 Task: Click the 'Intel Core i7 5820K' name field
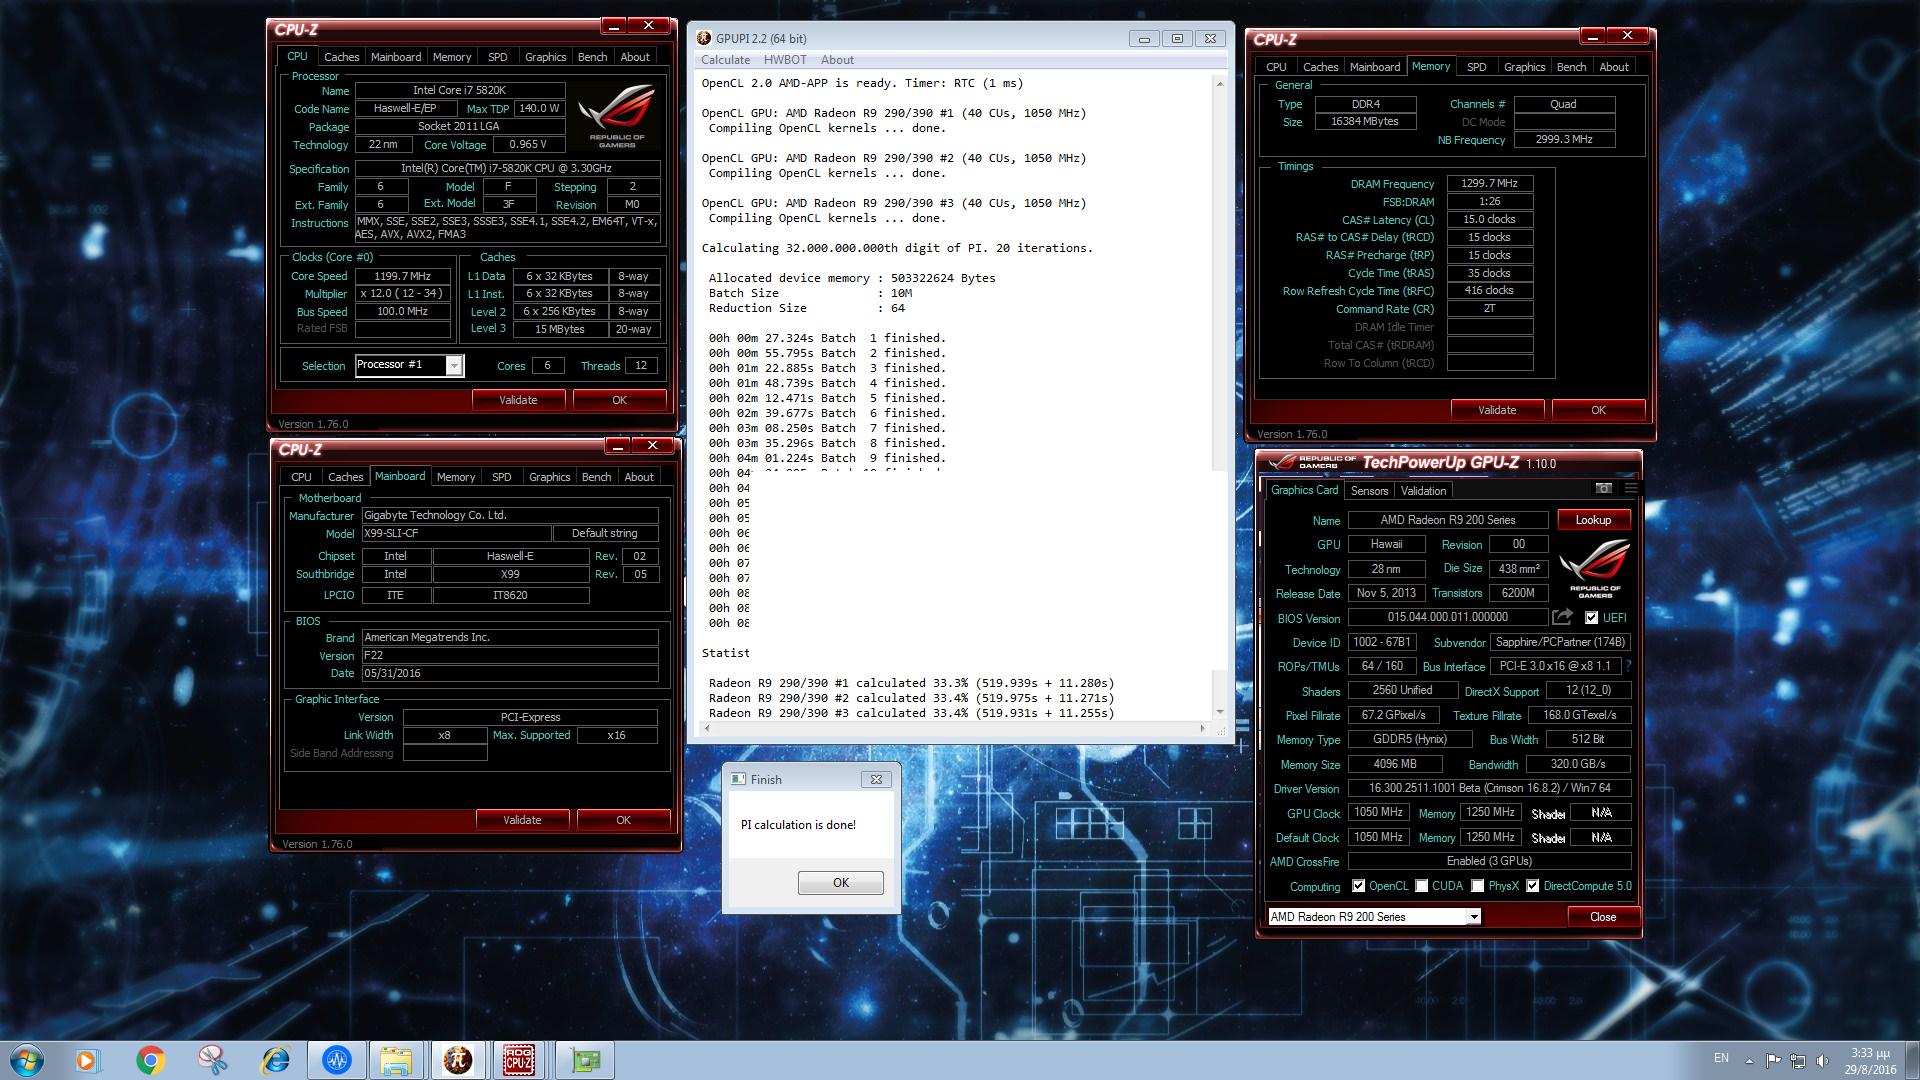click(459, 90)
